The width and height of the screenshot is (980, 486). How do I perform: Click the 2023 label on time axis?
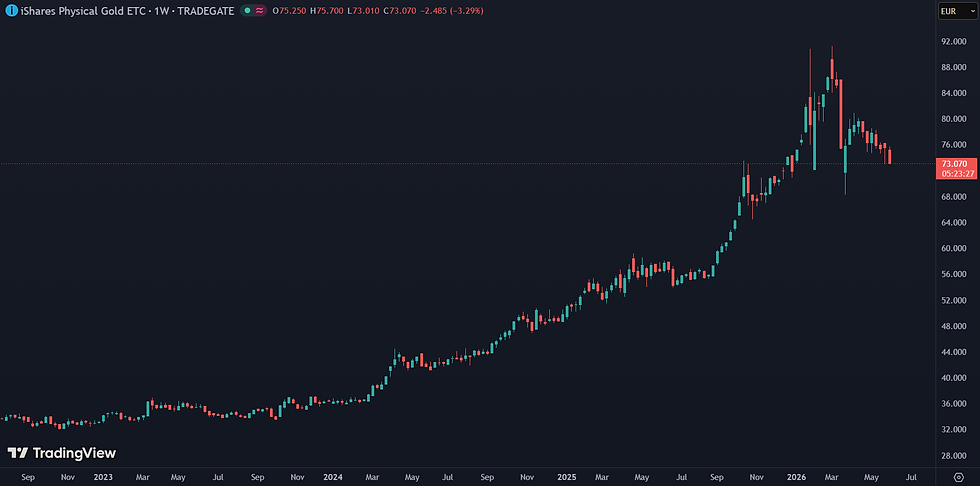(x=103, y=477)
